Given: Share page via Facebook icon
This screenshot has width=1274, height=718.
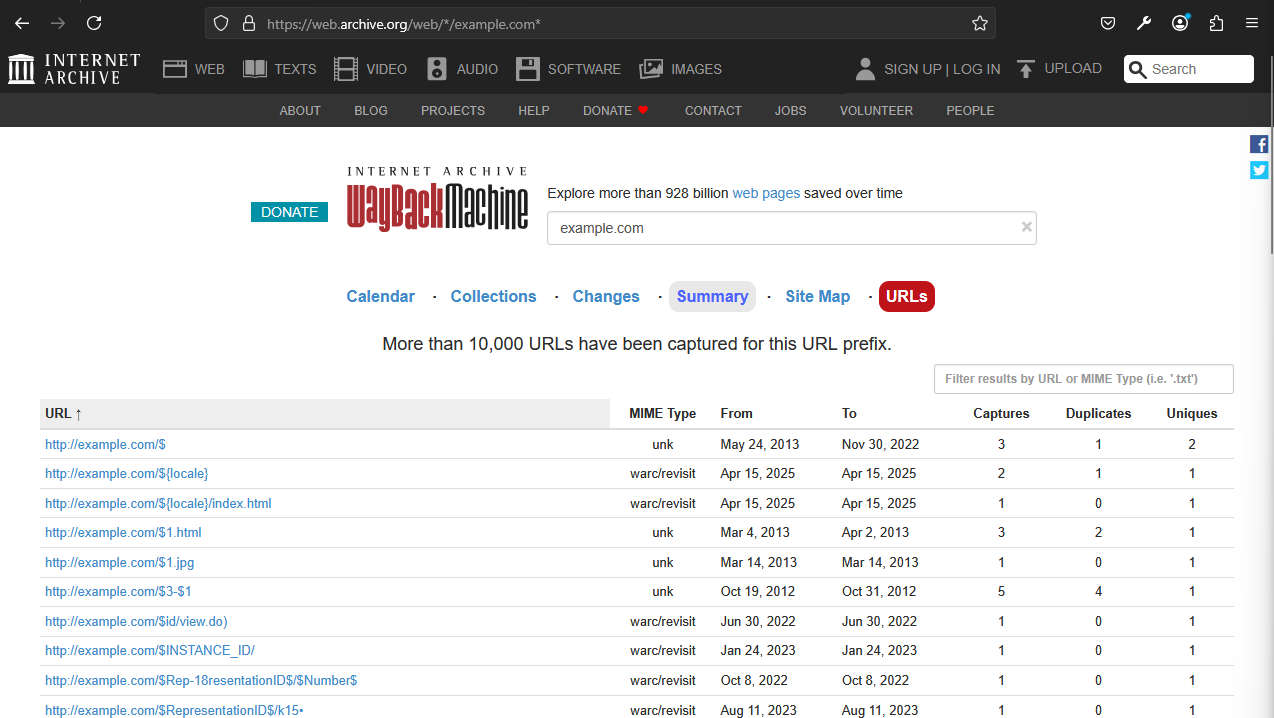Looking at the screenshot, I should (x=1259, y=144).
